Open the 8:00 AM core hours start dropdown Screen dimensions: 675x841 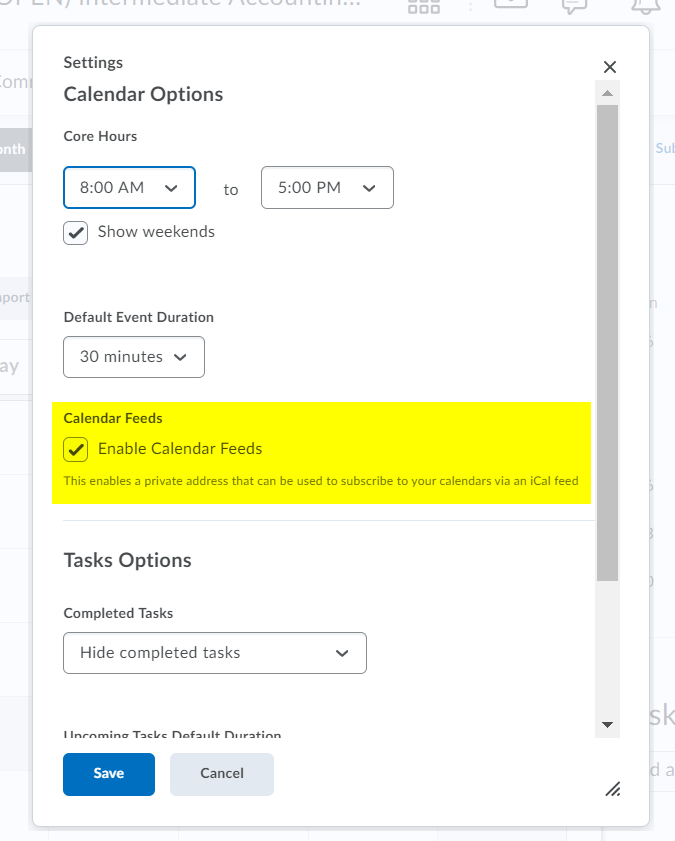(129, 188)
